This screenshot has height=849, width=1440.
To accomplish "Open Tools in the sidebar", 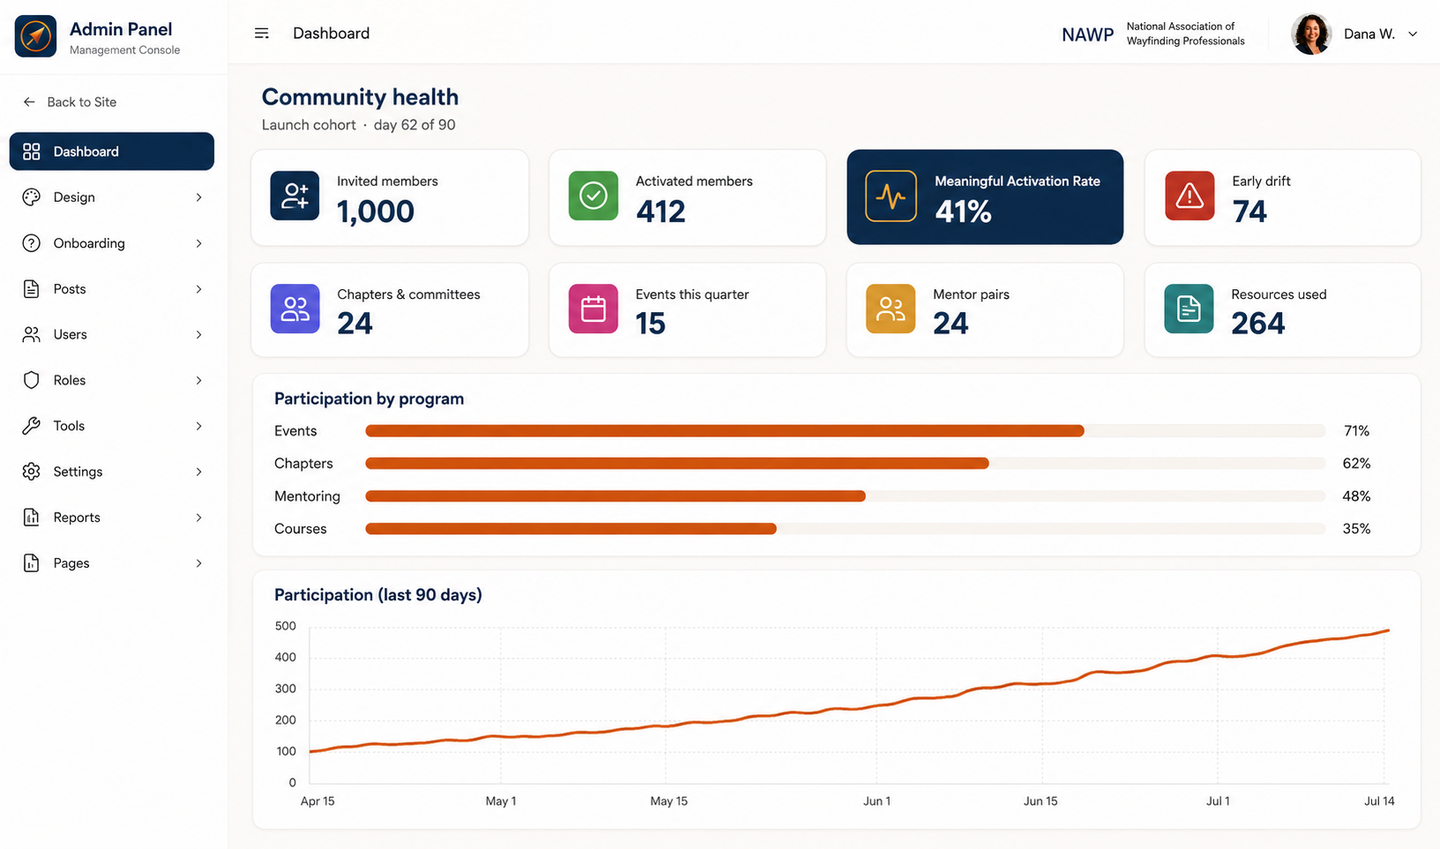I will [112, 426].
